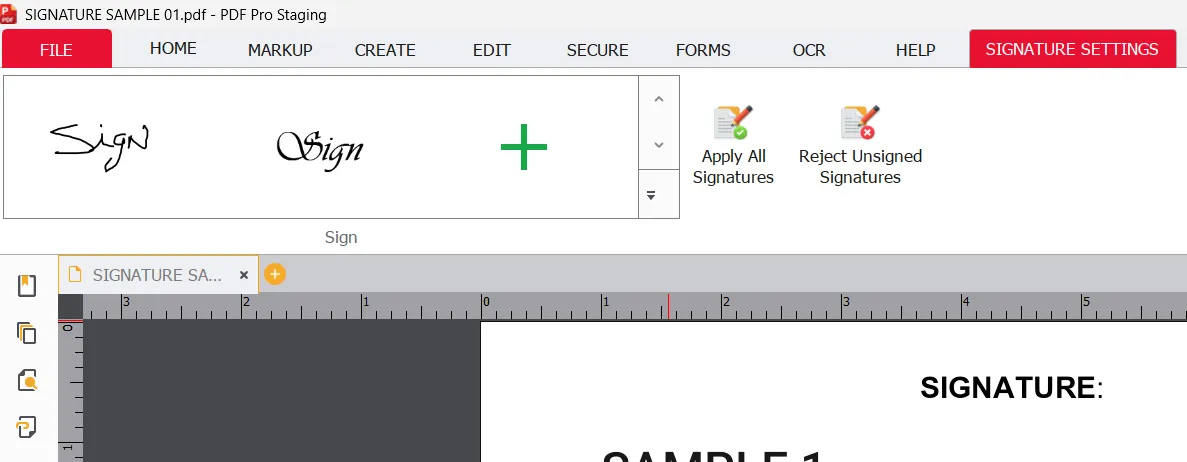Go to the CREATE tab
1187x462 pixels.
pos(385,50)
